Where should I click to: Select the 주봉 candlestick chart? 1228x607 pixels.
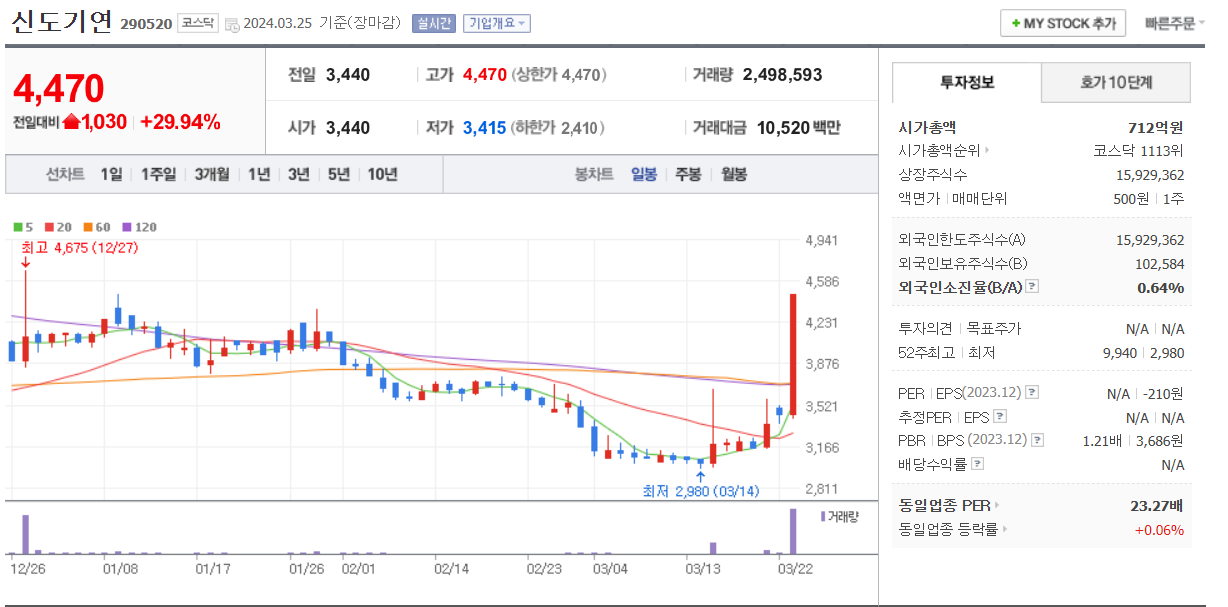tap(688, 174)
